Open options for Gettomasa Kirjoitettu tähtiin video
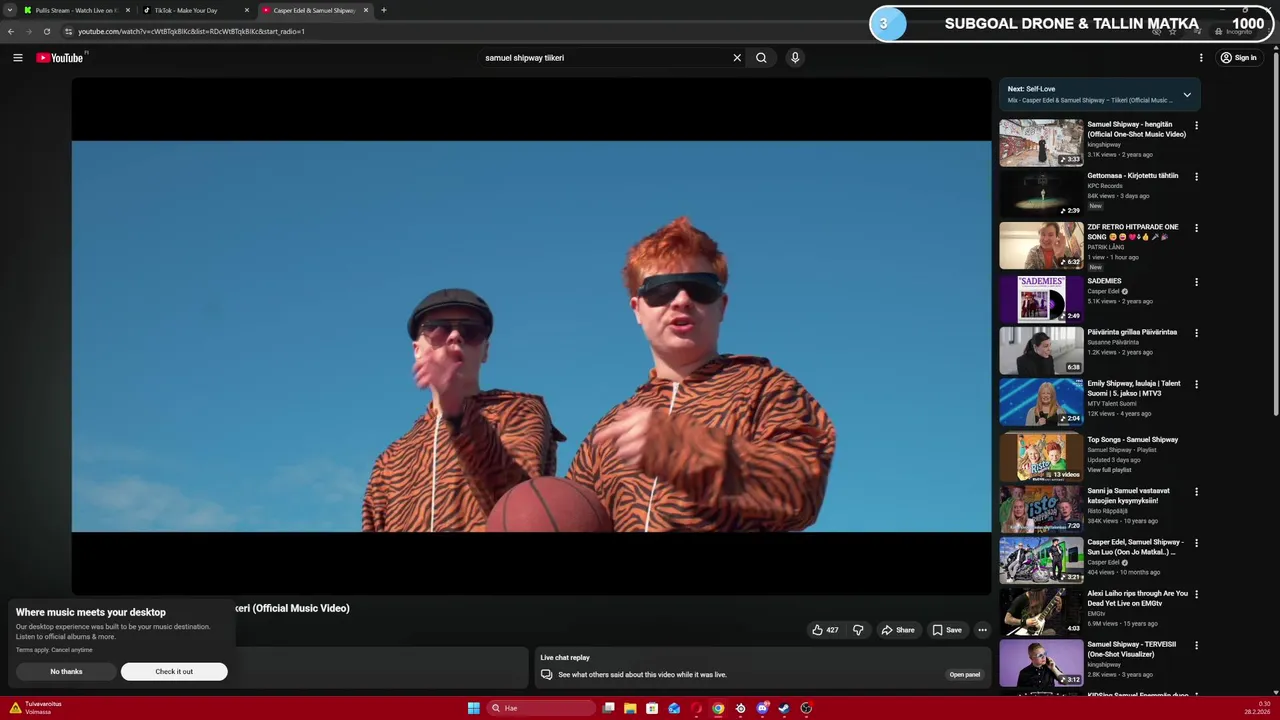Viewport: 1280px width, 720px height. click(x=1196, y=177)
